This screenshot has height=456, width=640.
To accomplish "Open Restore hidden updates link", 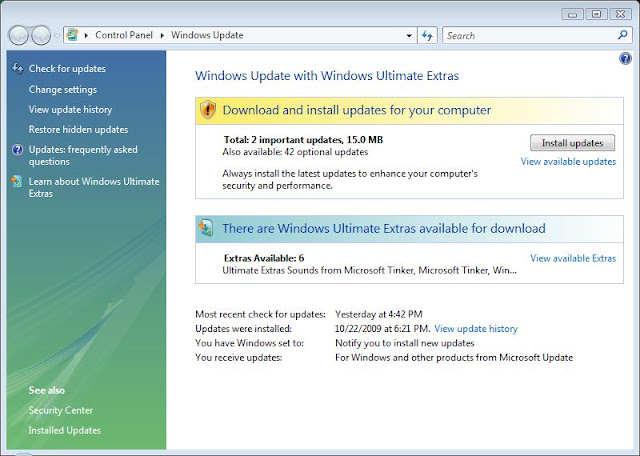I will 78,129.
